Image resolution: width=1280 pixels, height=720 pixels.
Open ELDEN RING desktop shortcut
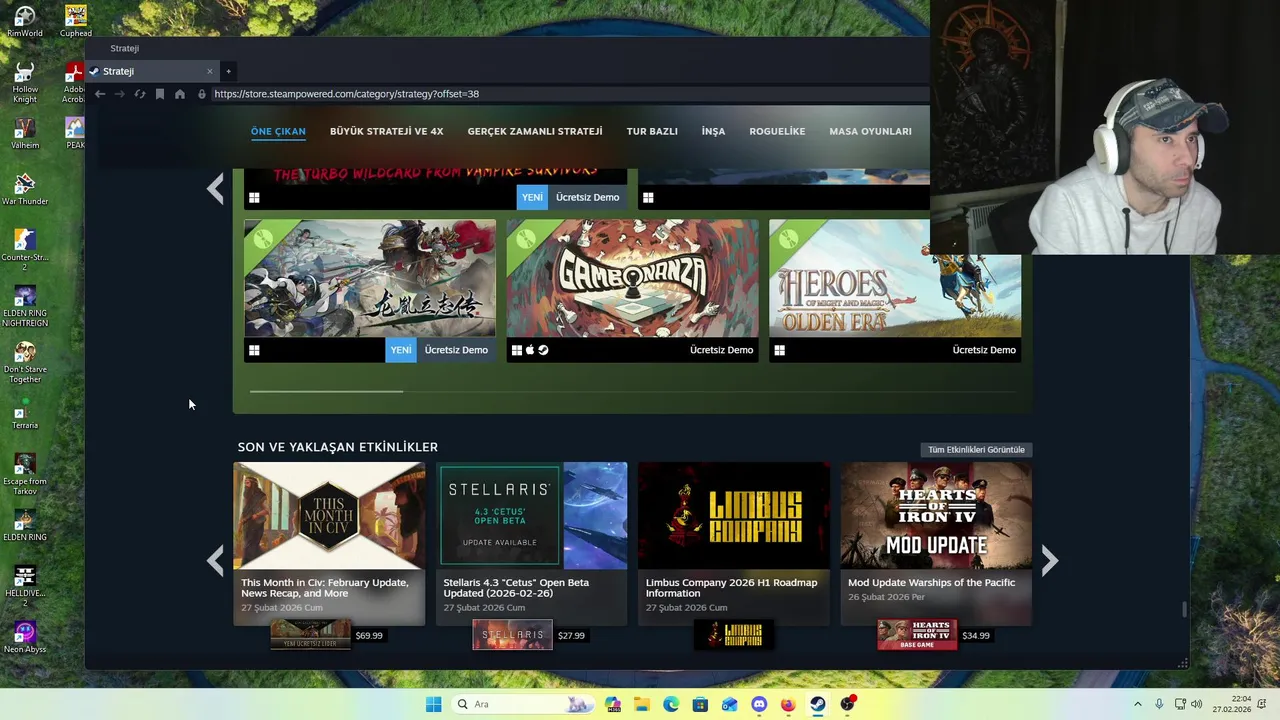point(25,526)
